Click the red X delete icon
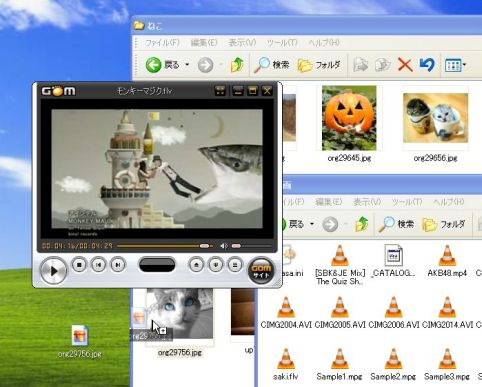The height and width of the screenshot is (387, 482). coord(405,65)
